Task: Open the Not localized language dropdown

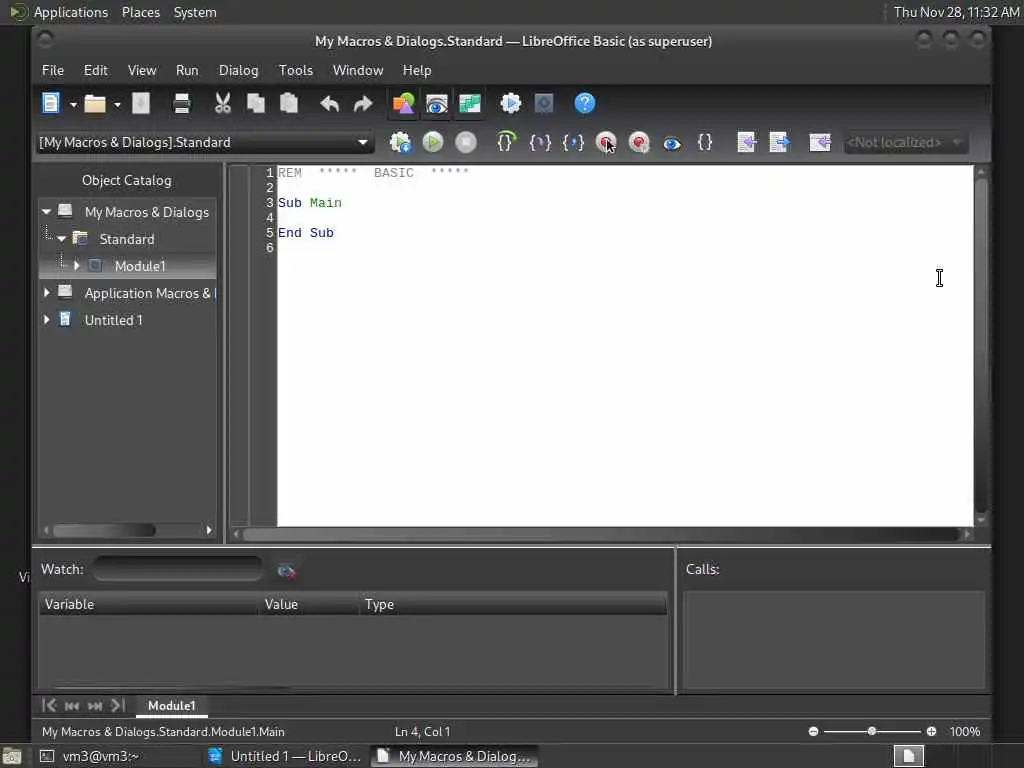Action: (905, 142)
